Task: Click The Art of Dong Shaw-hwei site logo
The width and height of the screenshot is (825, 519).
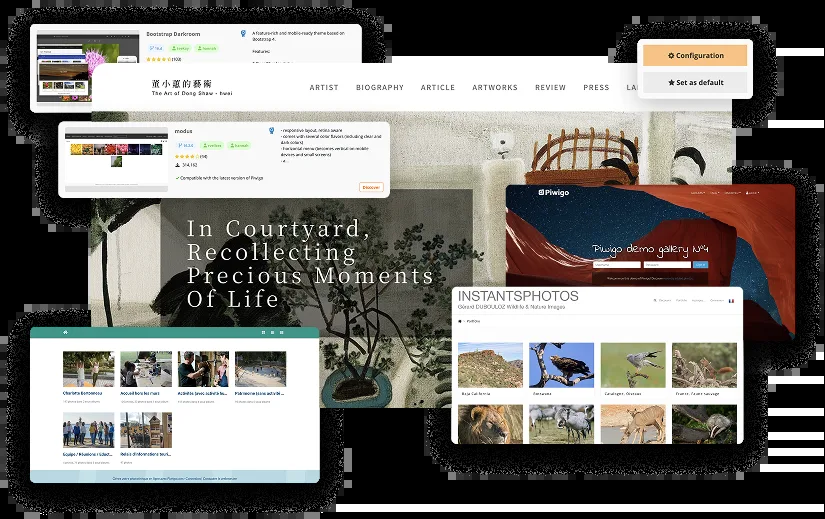Action: pyautogui.click(x=192, y=87)
